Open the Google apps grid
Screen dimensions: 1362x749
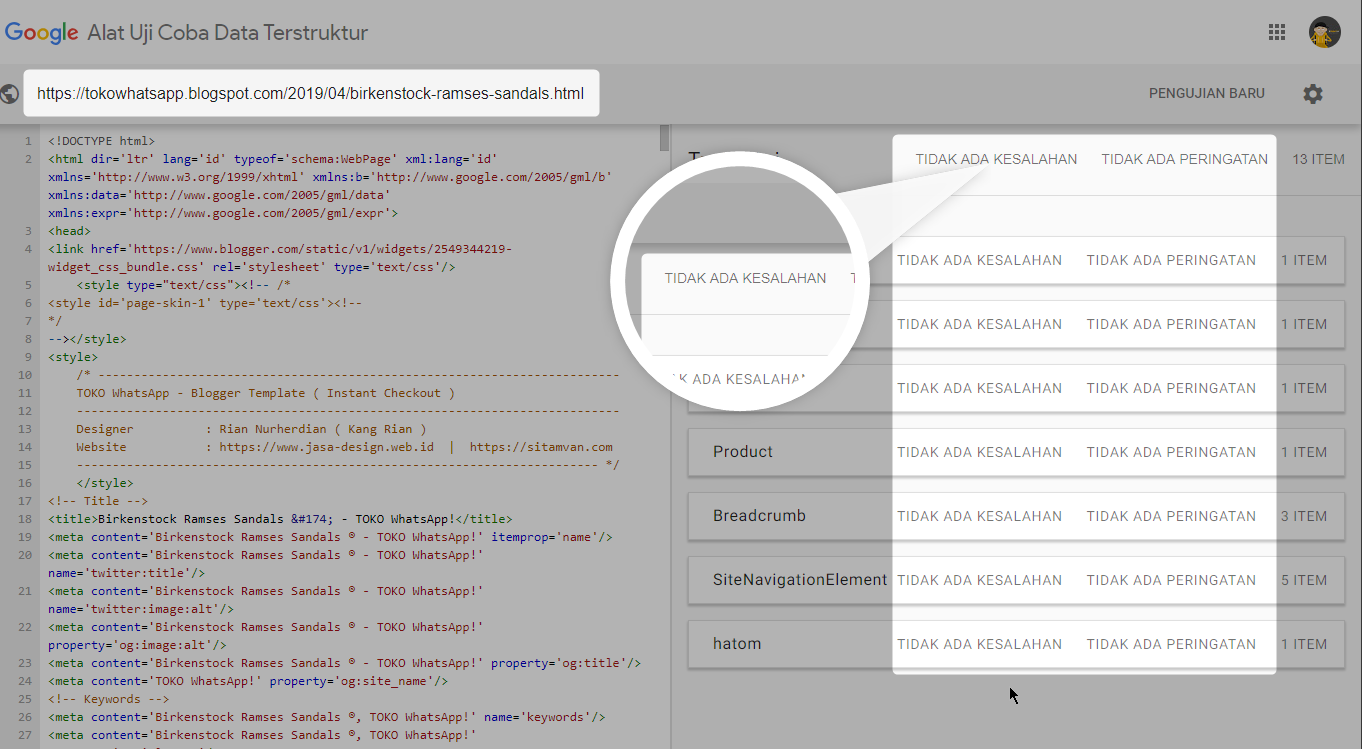click(x=1277, y=32)
